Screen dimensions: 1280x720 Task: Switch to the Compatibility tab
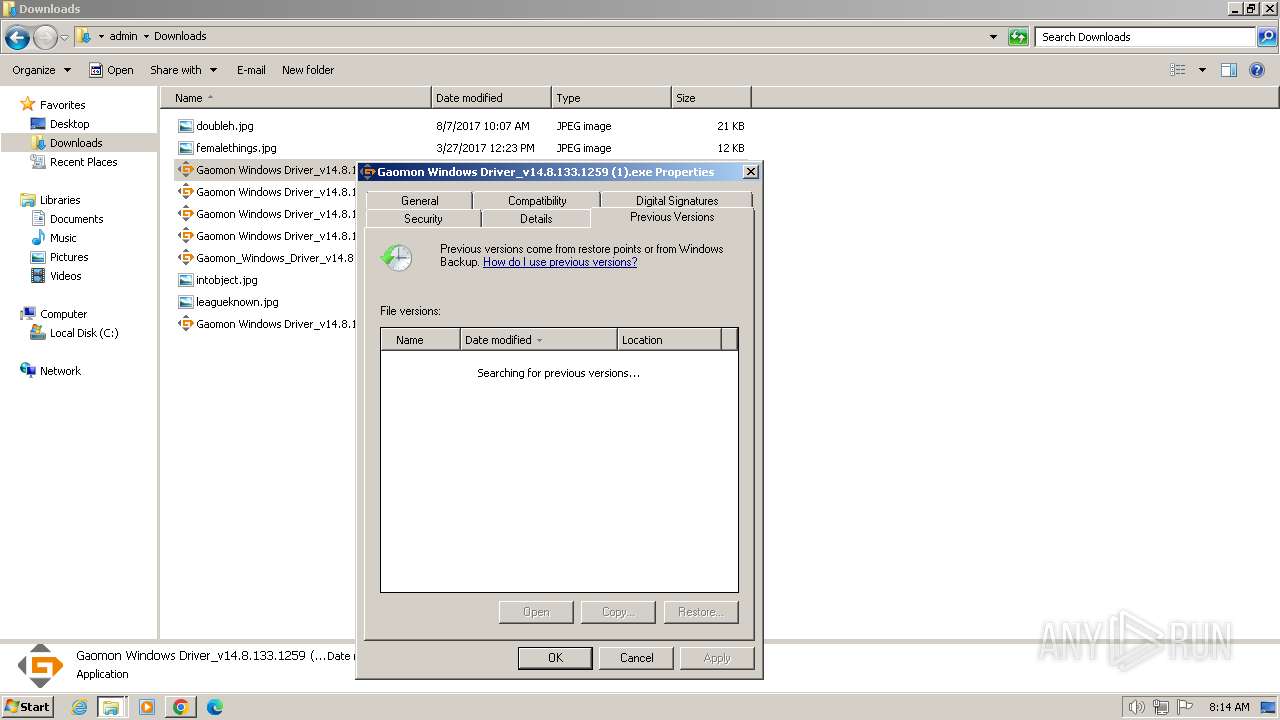[x=537, y=201]
